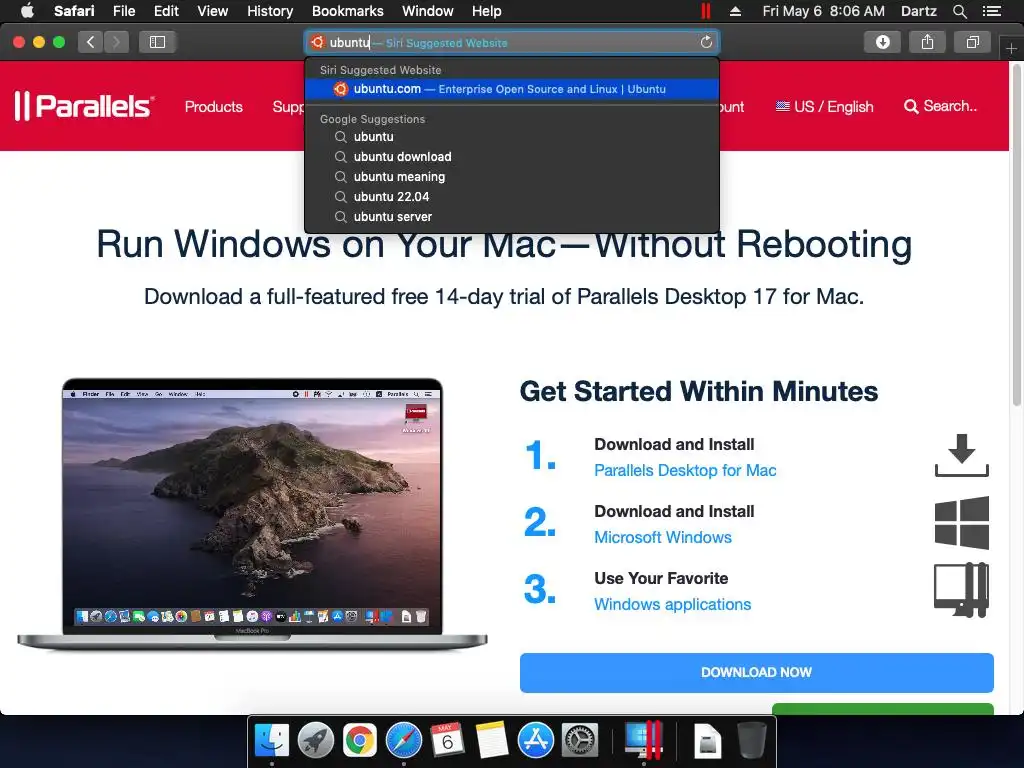Reload the page with the refresh icon

click(x=706, y=42)
